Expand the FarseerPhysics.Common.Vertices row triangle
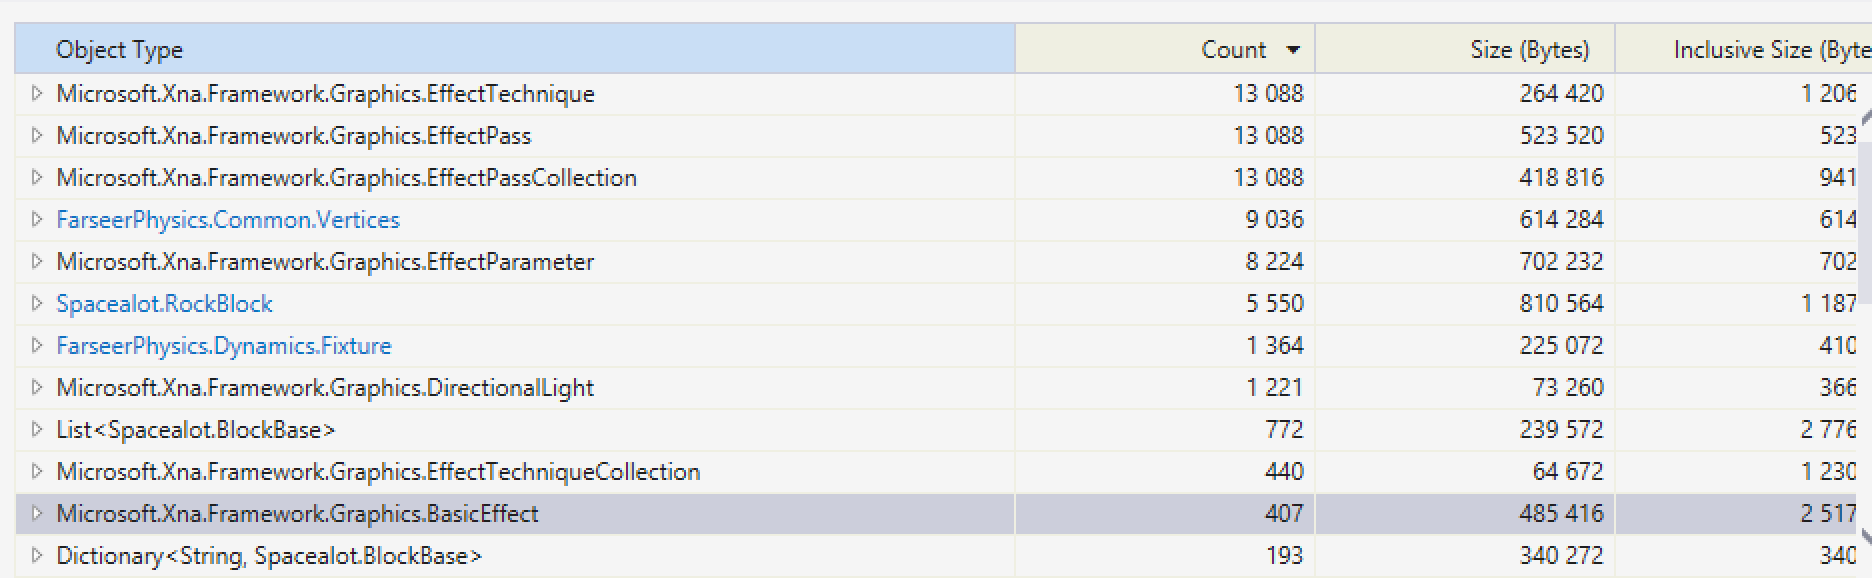 [x=37, y=219]
